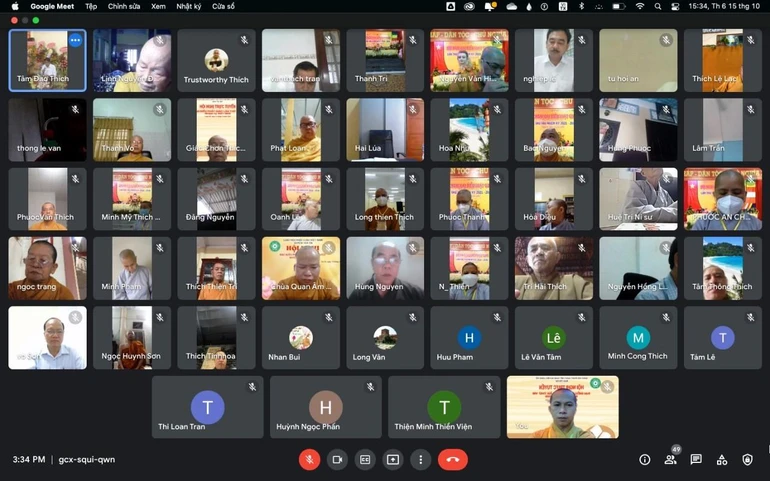
Task: Open more options three-dot menu
Action: click(x=421, y=459)
